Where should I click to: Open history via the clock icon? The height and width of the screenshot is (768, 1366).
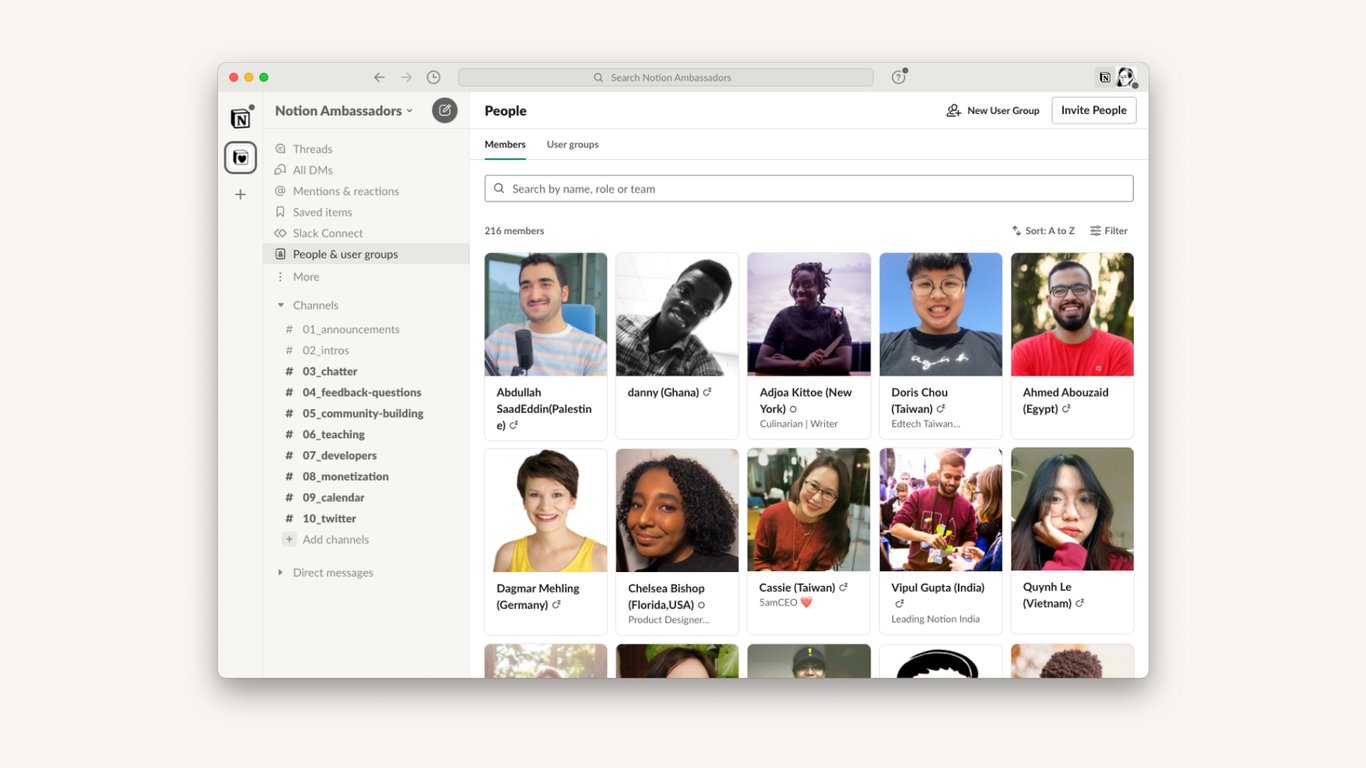click(x=433, y=76)
